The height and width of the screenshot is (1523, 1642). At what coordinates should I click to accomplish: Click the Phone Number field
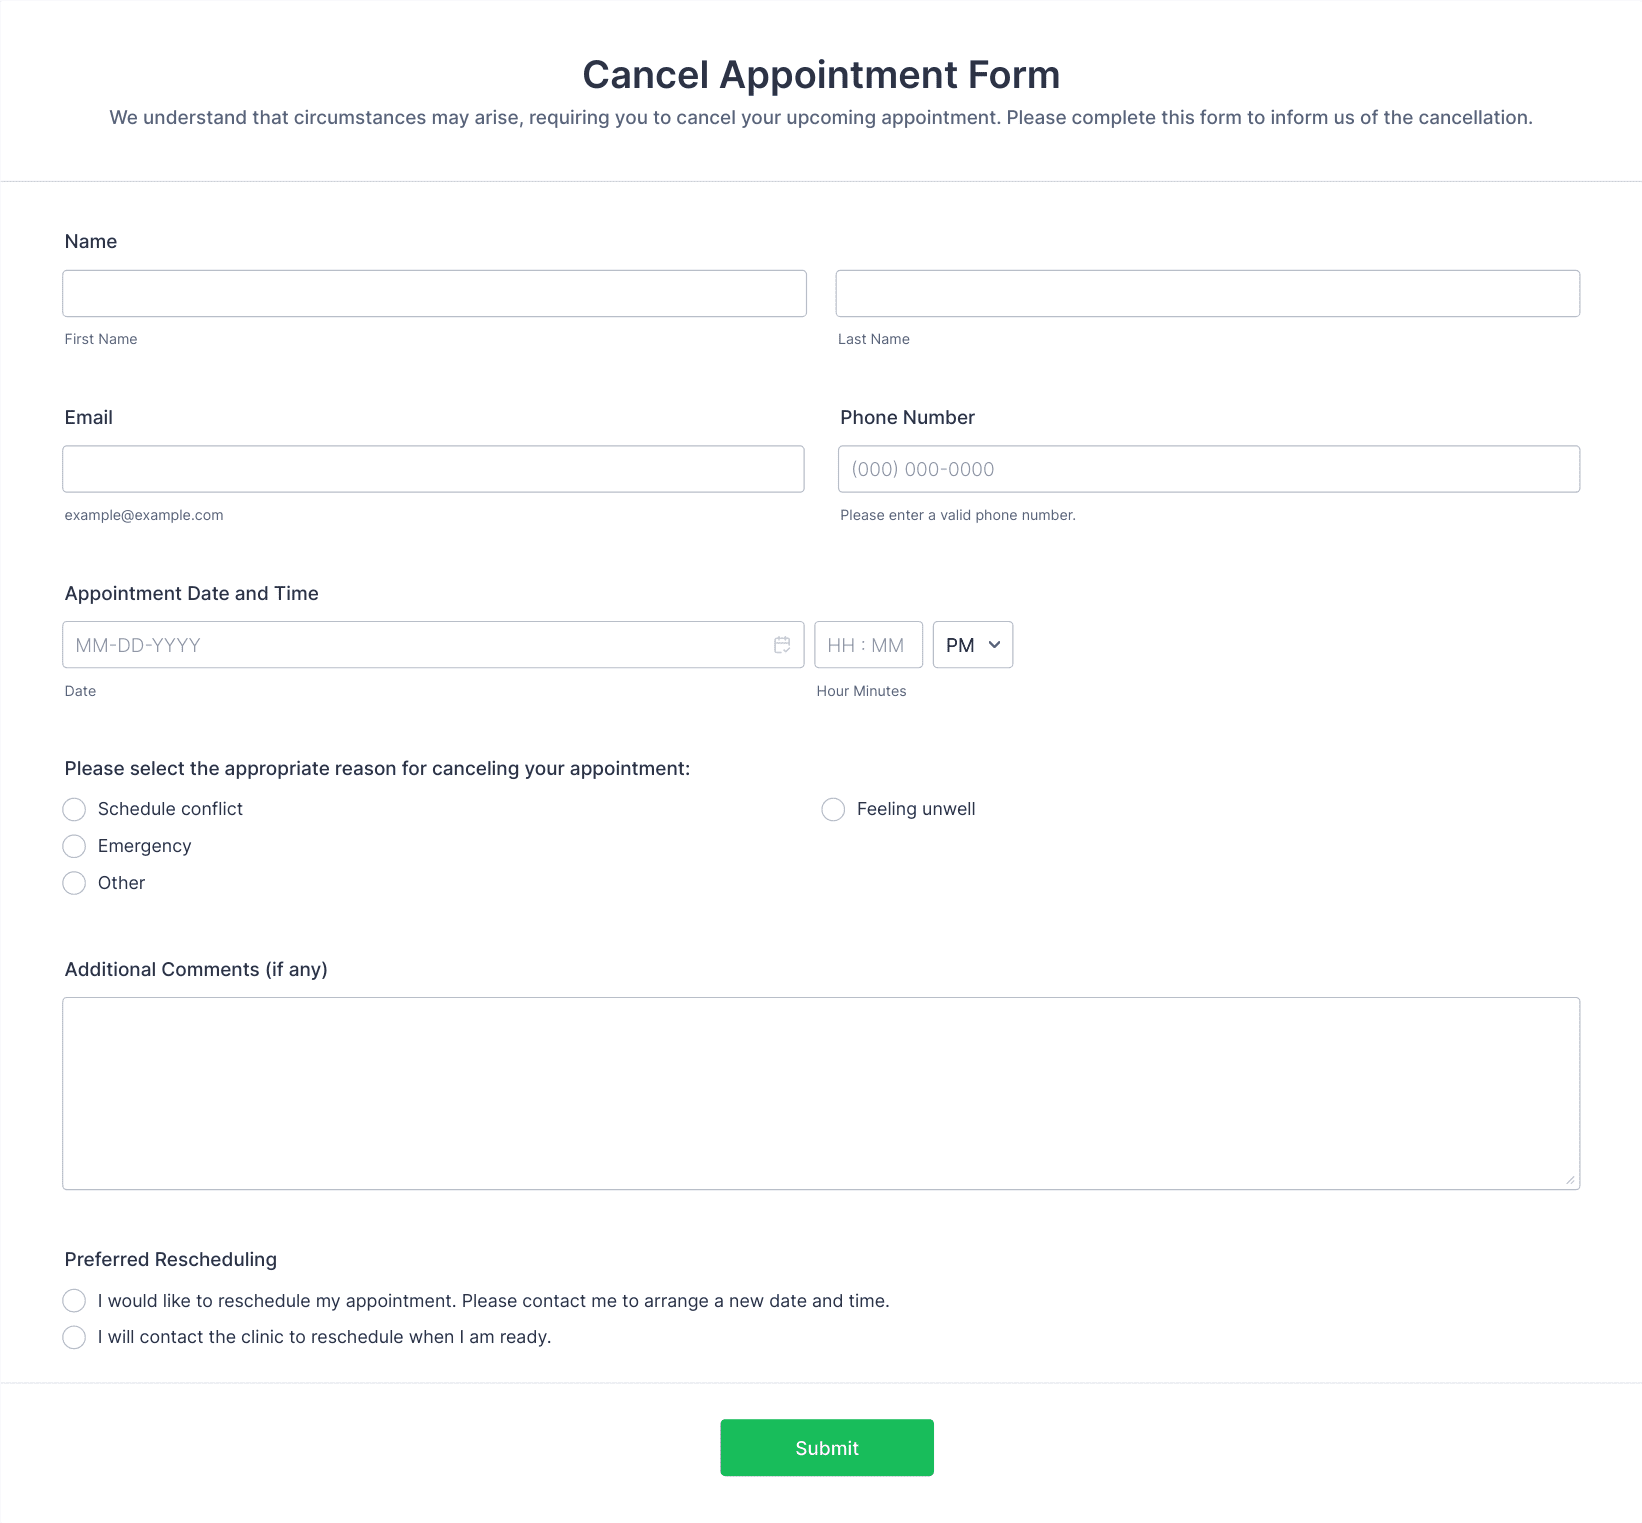tap(1209, 469)
